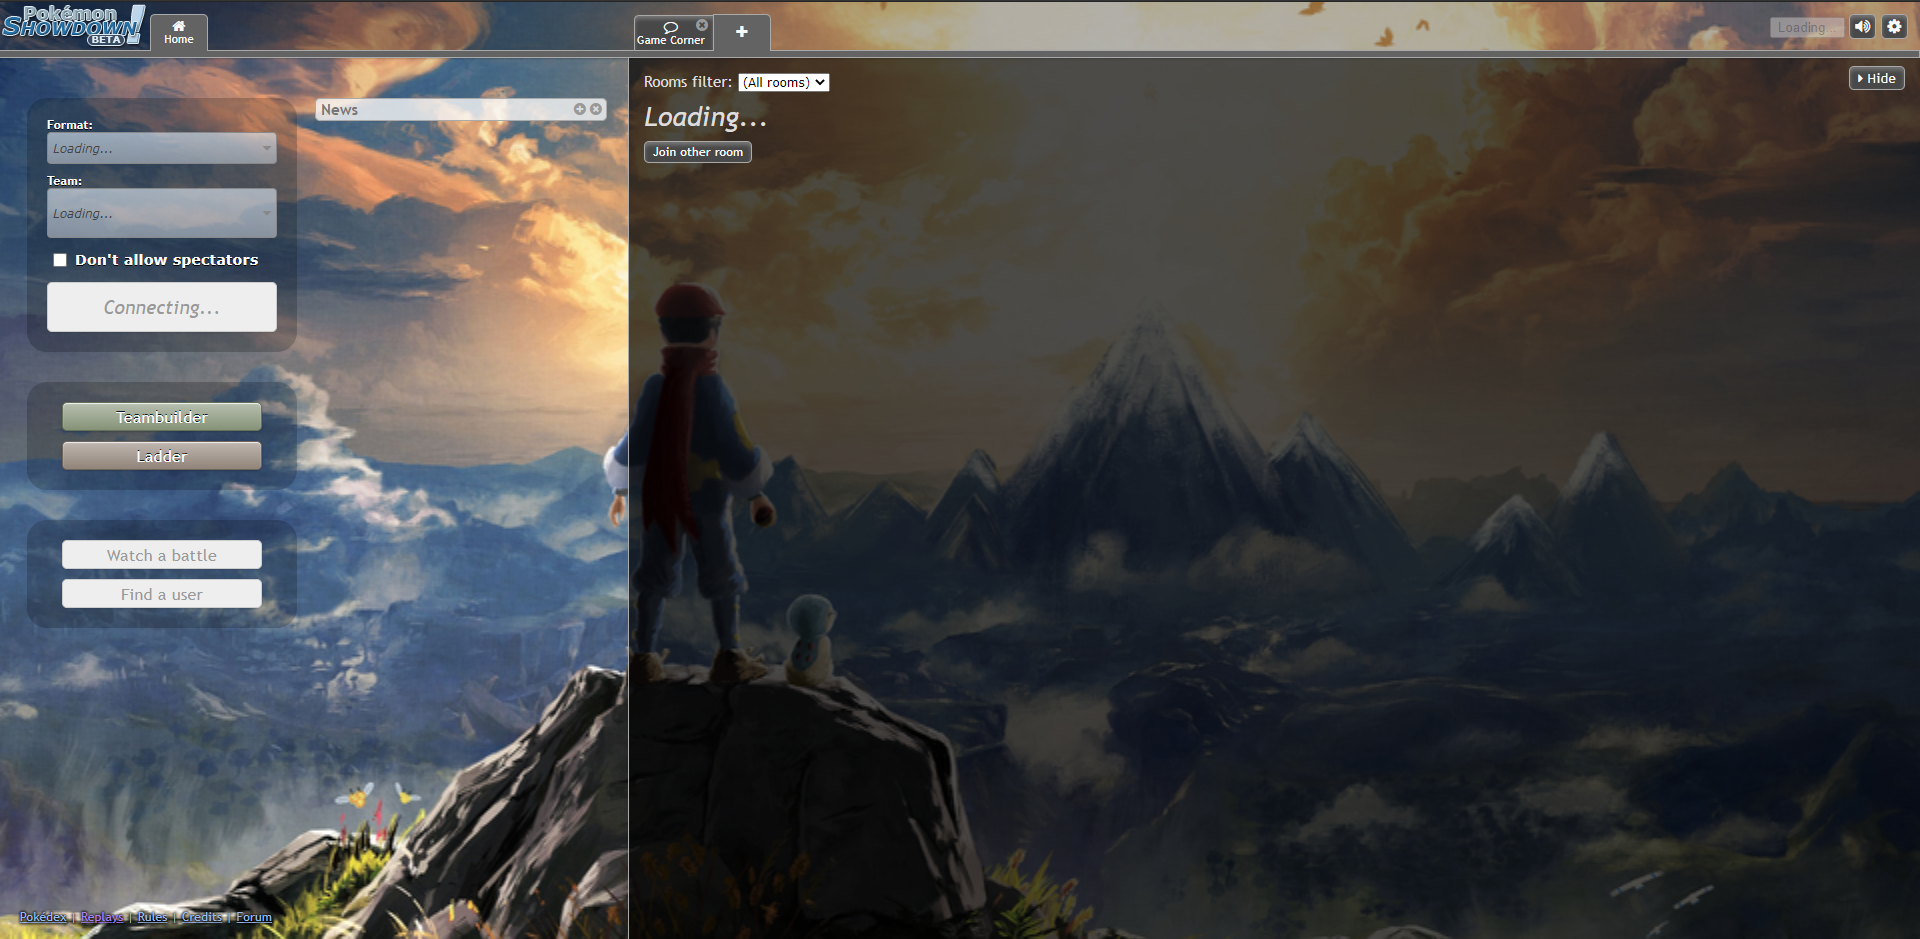This screenshot has height=939, width=1920.
Task: Open options with the gear icon
Action: click(1894, 27)
